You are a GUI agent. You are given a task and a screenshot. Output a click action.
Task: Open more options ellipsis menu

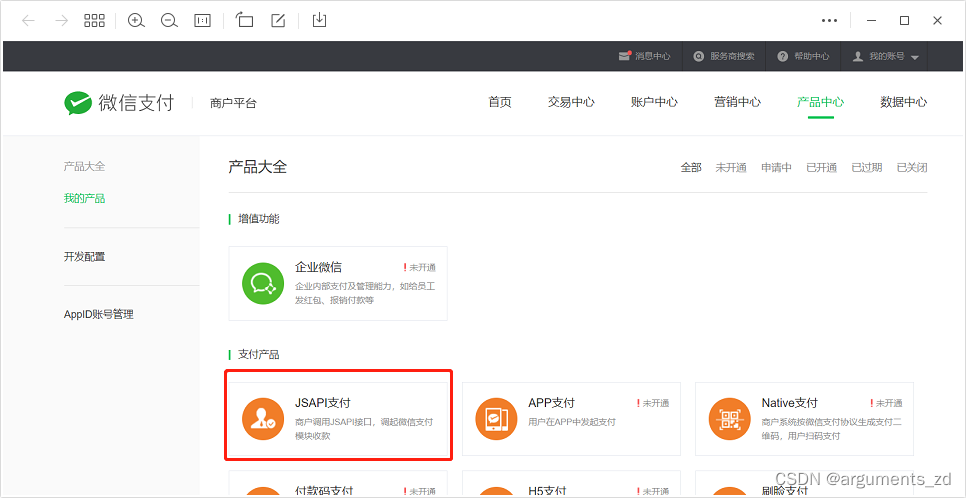pyautogui.click(x=829, y=20)
